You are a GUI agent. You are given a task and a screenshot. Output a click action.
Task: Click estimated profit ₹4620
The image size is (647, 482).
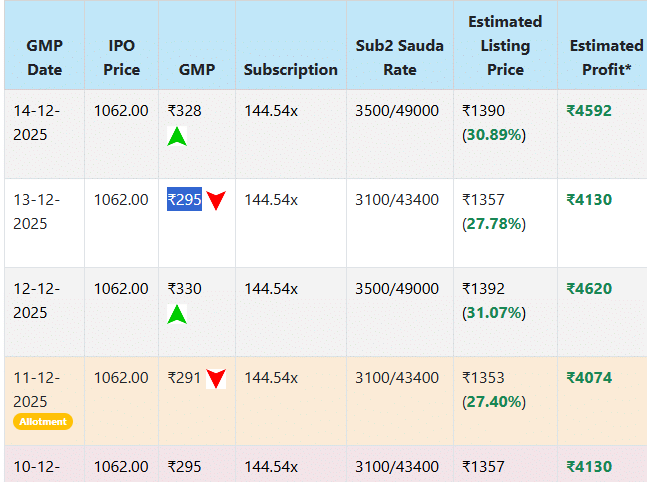pyautogui.click(x=589, y=289)
